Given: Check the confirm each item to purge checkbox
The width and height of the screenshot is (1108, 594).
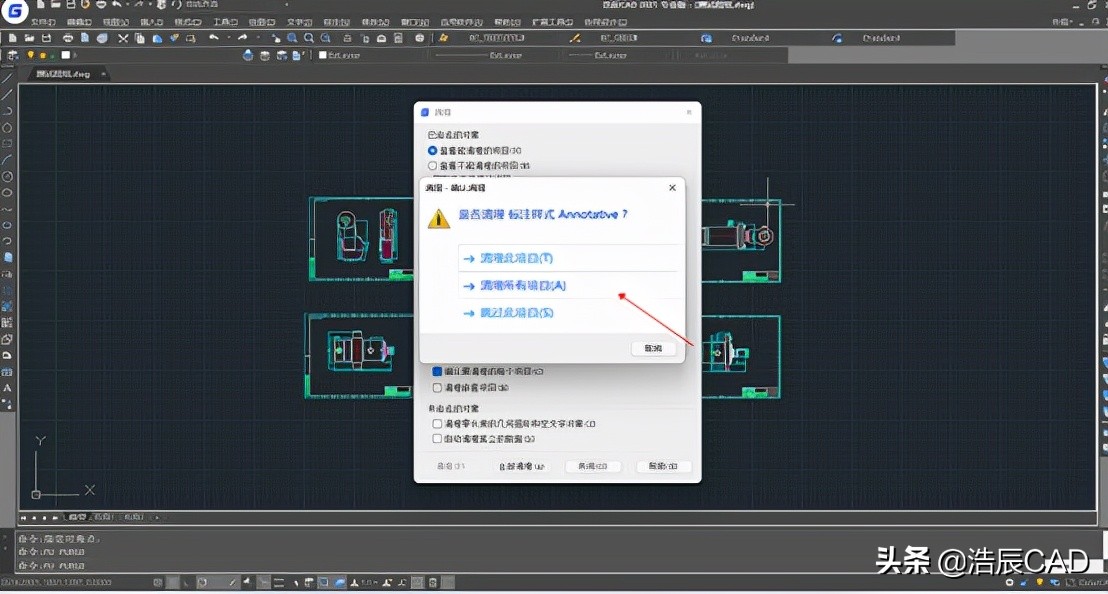Looking at the screenshot, I should (436, 370).
